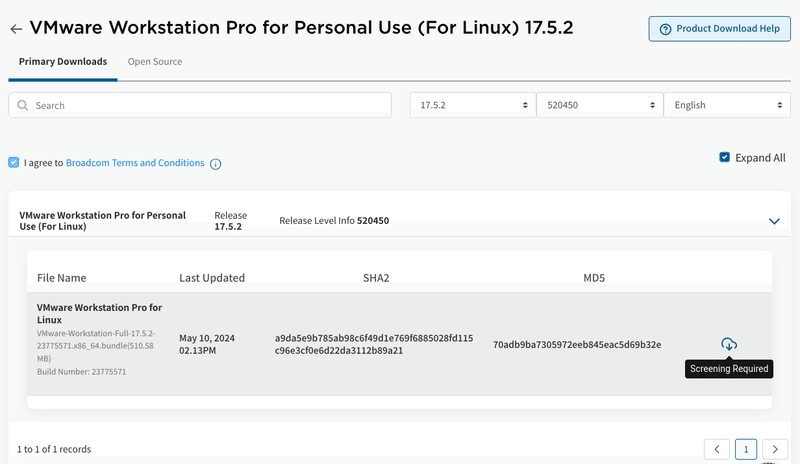Click the VMware Workstation Pro for Personal Use section title
The width and height of the screenshot is (800, 464).
103,221
